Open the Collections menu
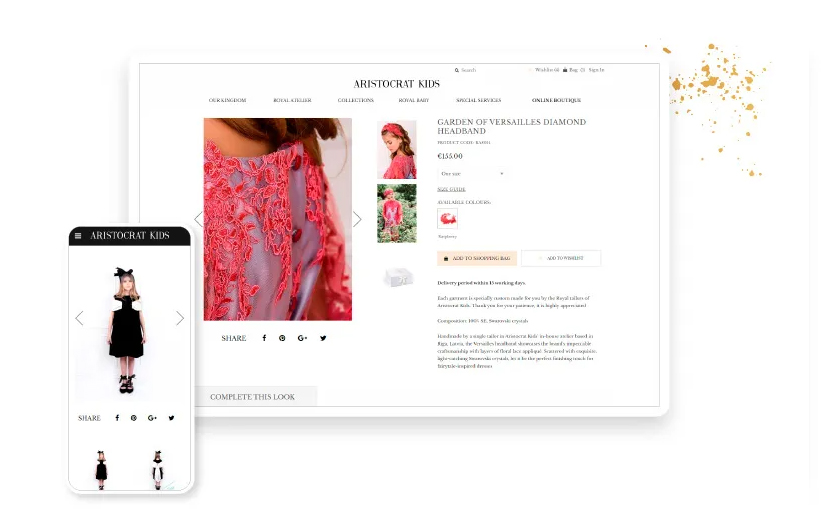This screenshot has width=825, height=525. (x=356, y=100)
